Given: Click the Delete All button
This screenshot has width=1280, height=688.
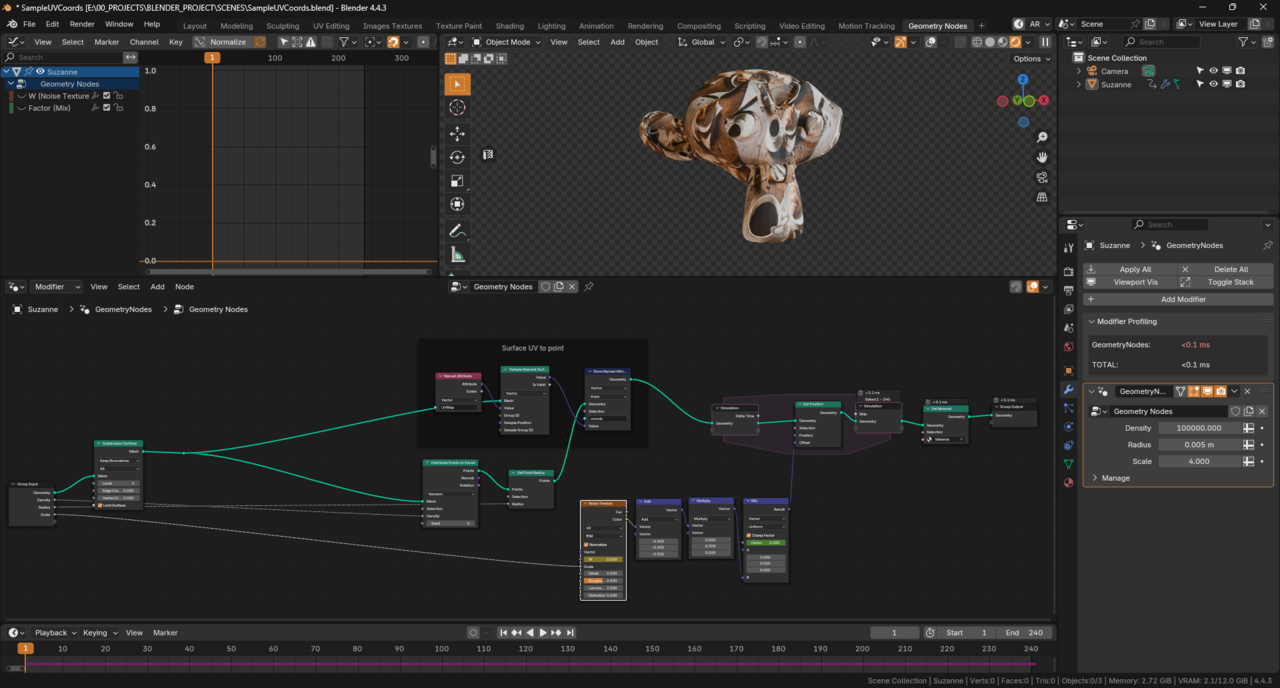Looking at the screenshot, I should point(1225,269).
